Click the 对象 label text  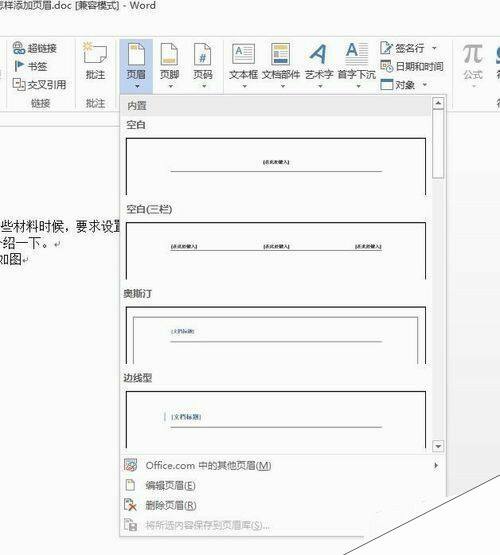[405, 85]
